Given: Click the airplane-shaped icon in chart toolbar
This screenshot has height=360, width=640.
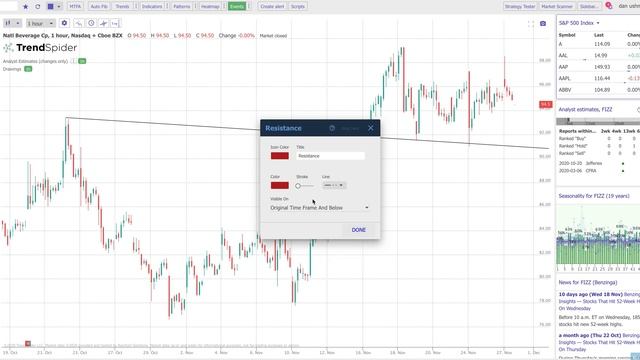Looking at the screenshot, I should click(104, 23).
